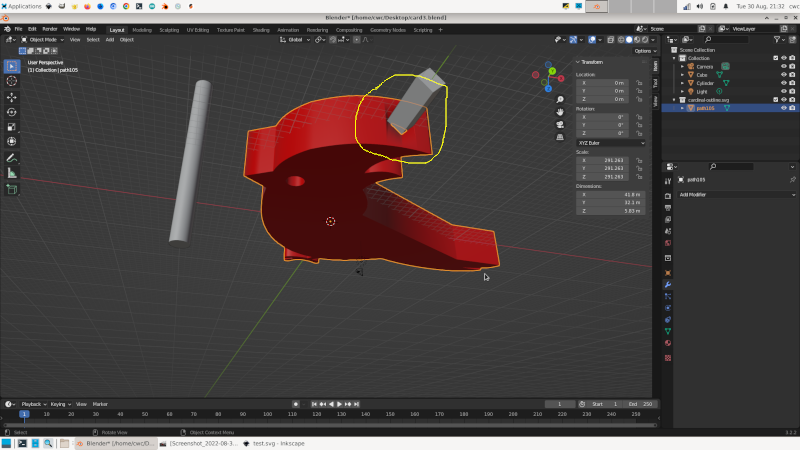Click the viewport zoom magnifier icon
Image resolution: width=800 pixels, height=450 pixels.
click(560, 99)
